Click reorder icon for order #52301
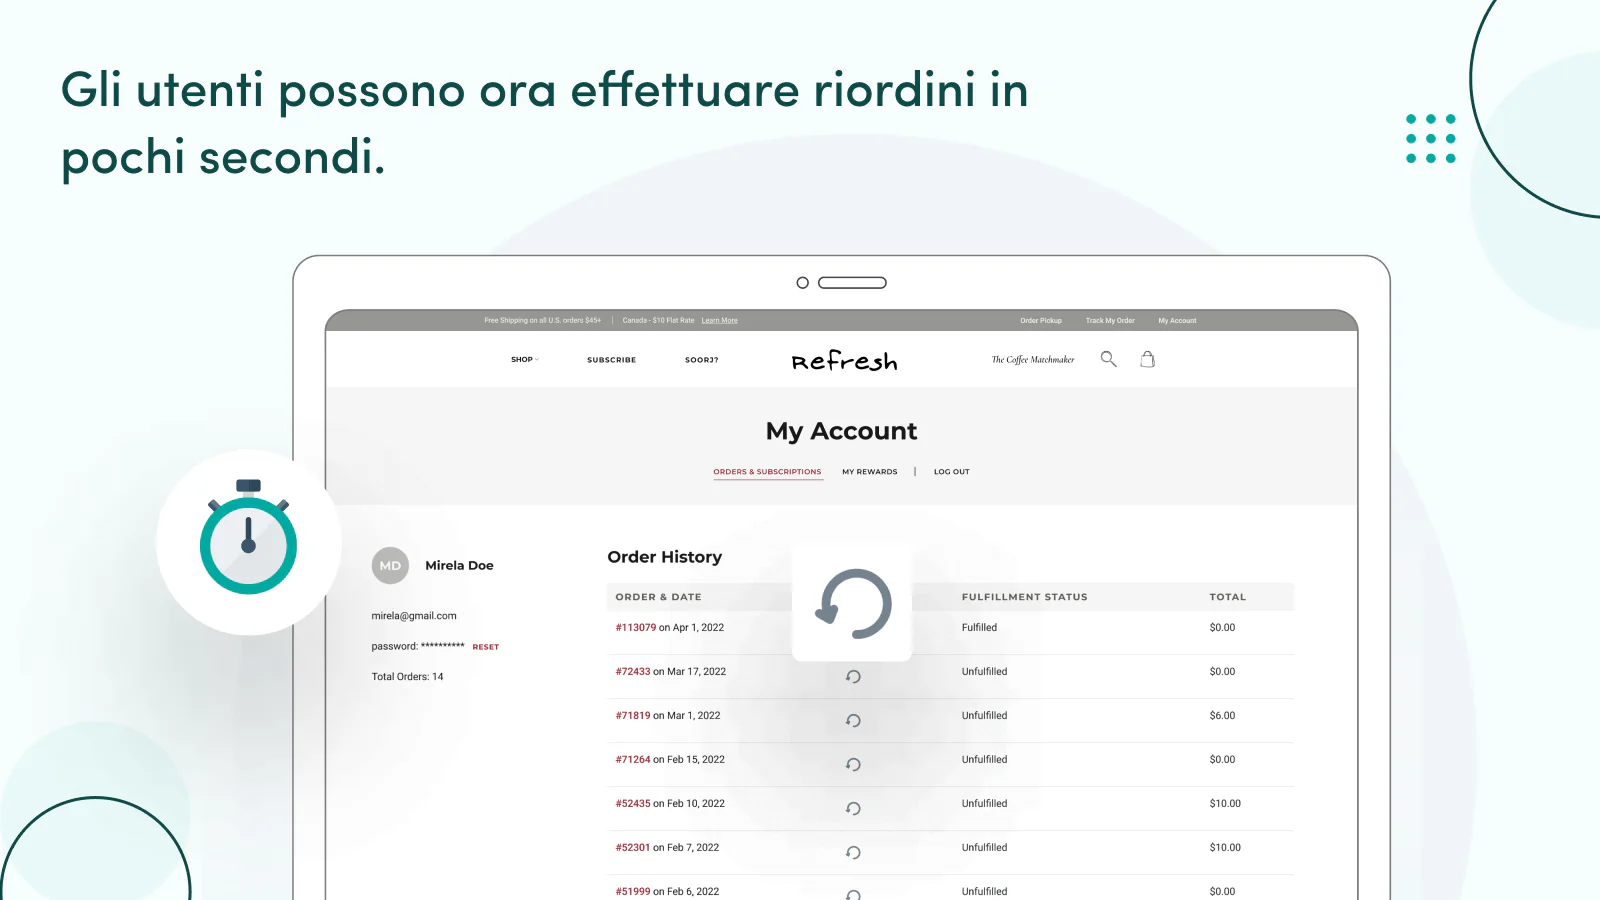The height and width of the screenshot is (900, 1600). (x=853, y=853)
